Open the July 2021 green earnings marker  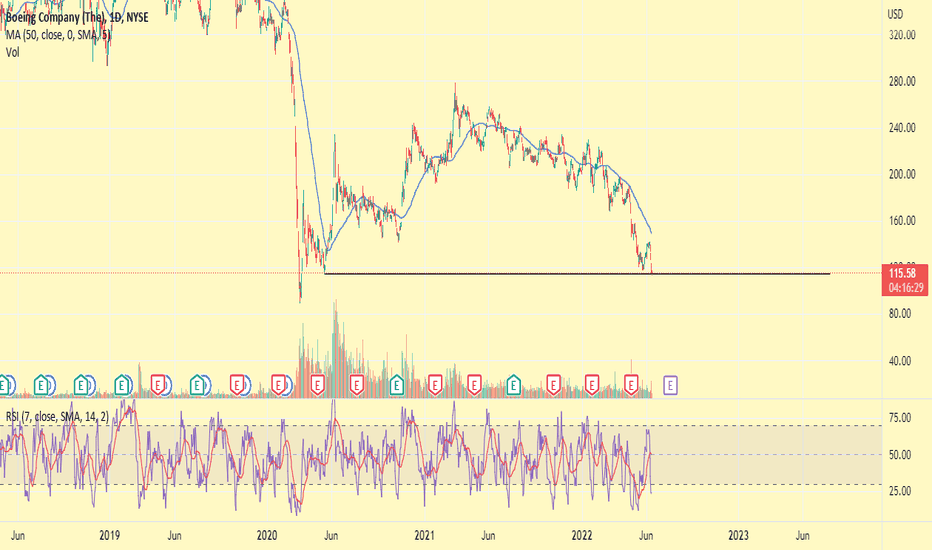(x=514, y=385)
